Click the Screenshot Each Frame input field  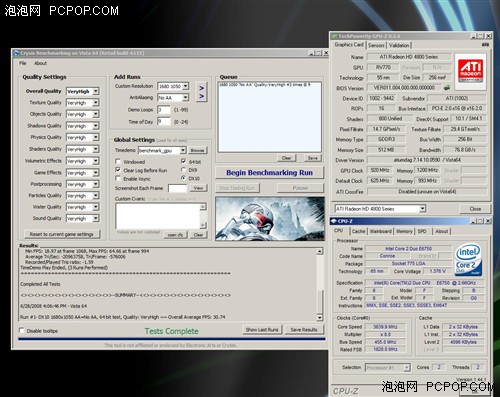(178, 188)
